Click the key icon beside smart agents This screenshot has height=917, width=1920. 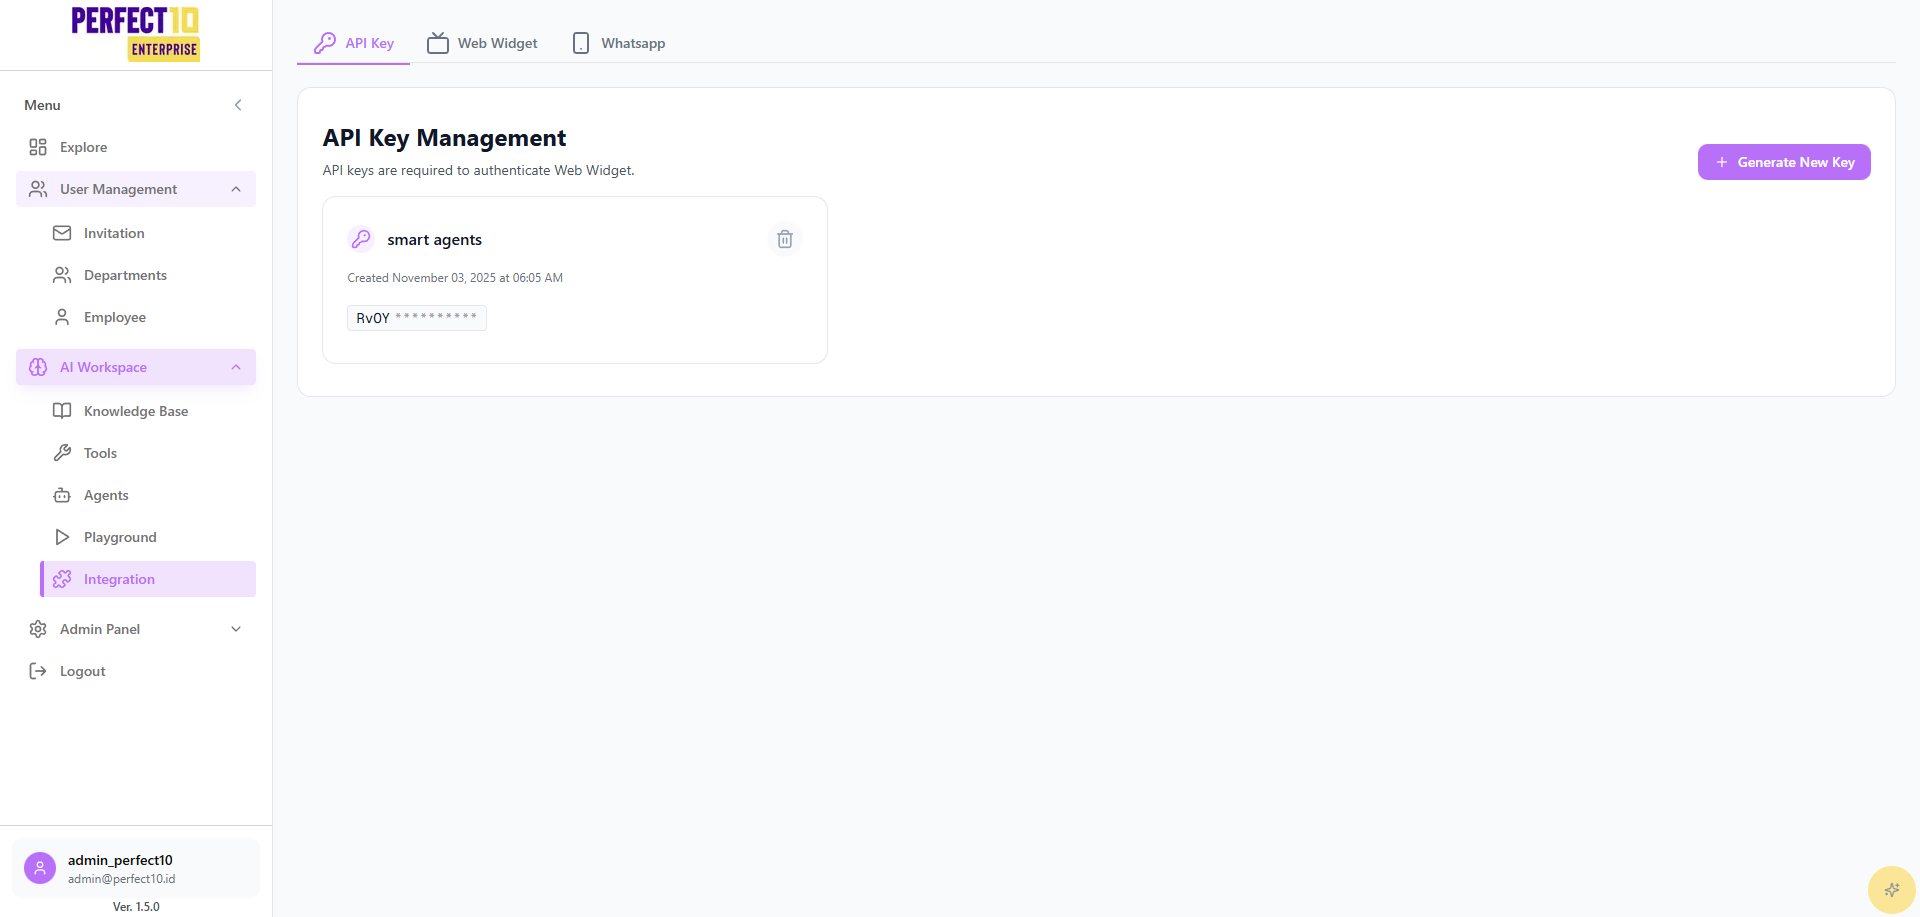361,239
